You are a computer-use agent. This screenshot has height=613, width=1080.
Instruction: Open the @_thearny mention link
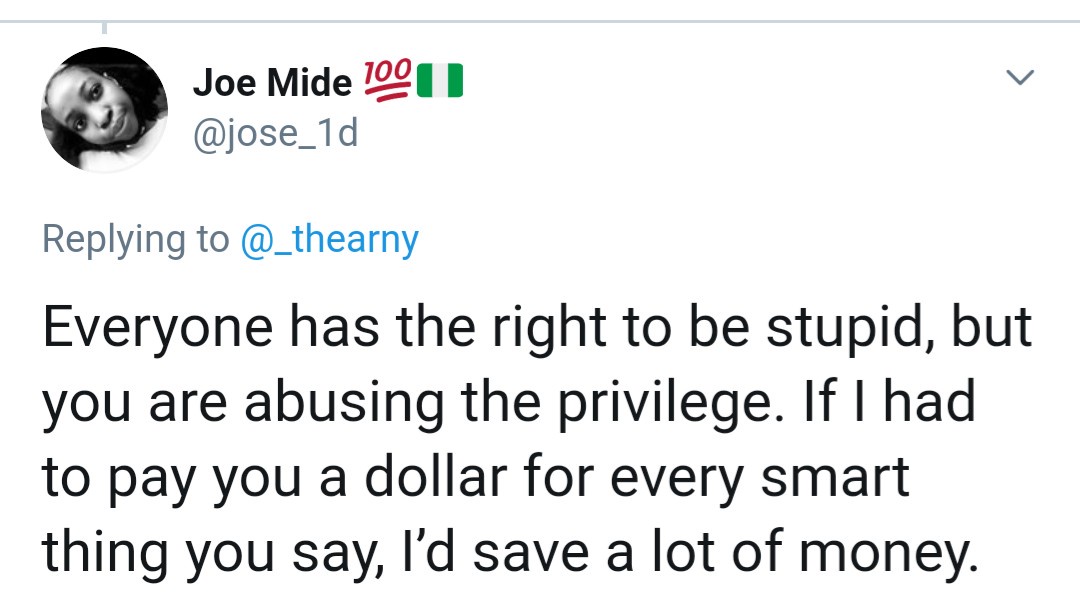click(x=329, y=240)
